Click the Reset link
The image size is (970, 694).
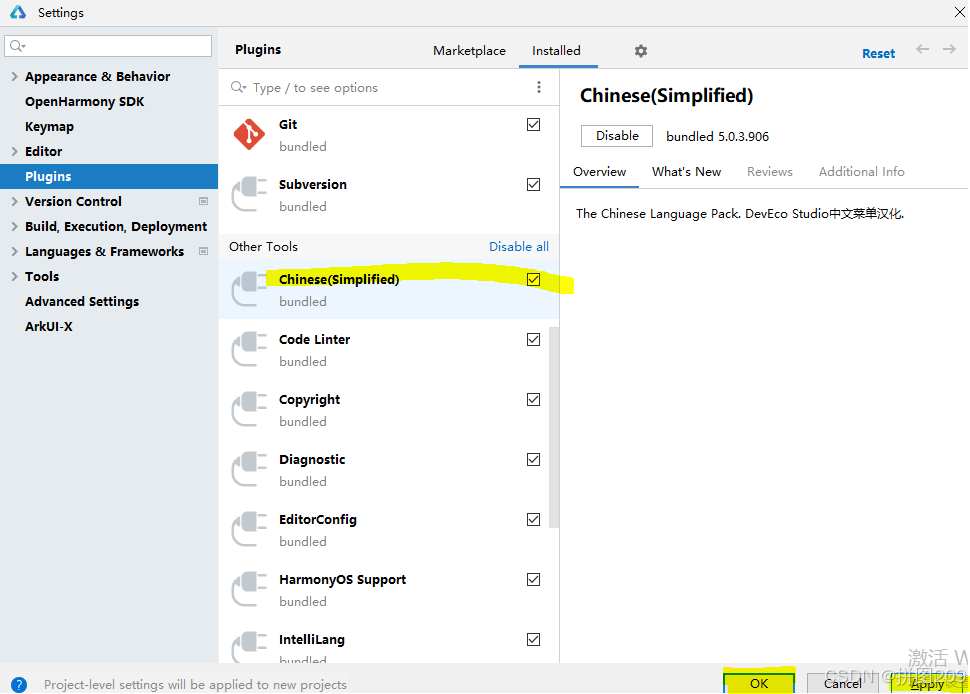(x=878, y=53)
